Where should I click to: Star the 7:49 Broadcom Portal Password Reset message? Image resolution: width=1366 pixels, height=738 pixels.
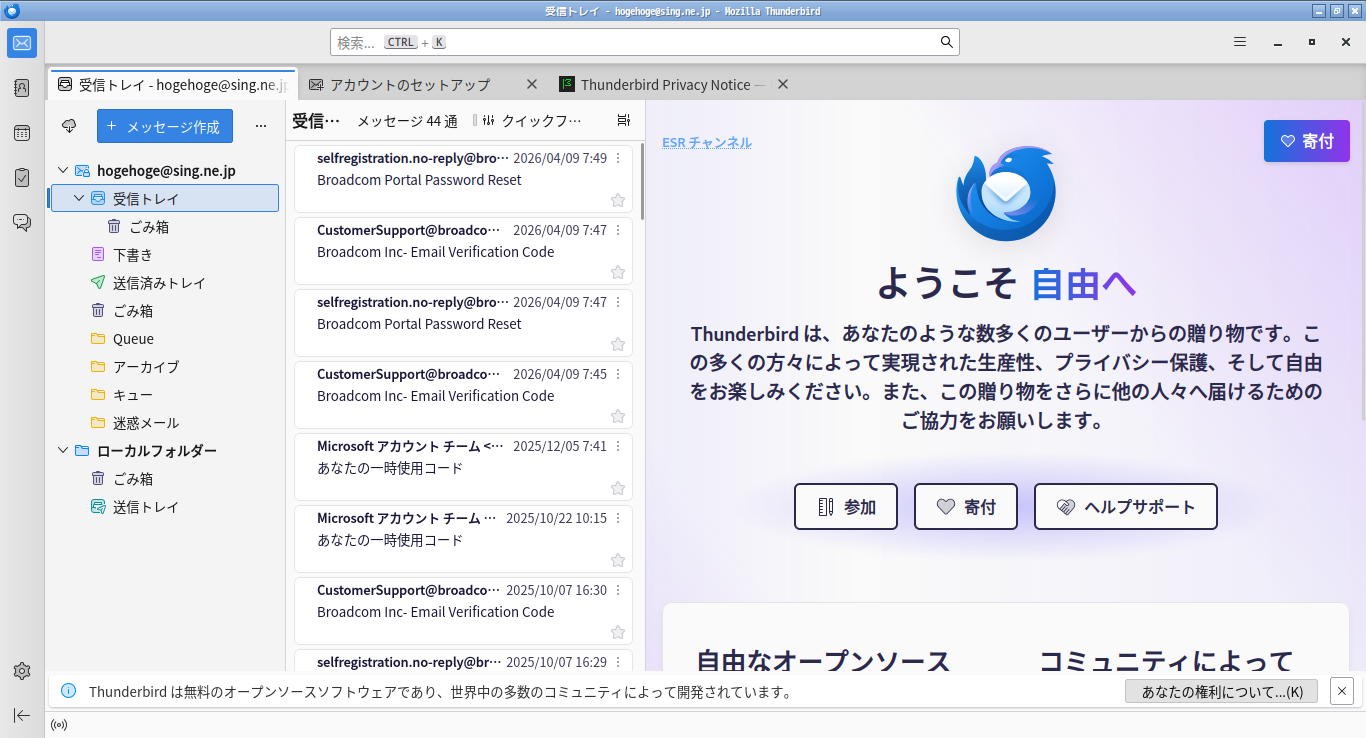point(618,200)
